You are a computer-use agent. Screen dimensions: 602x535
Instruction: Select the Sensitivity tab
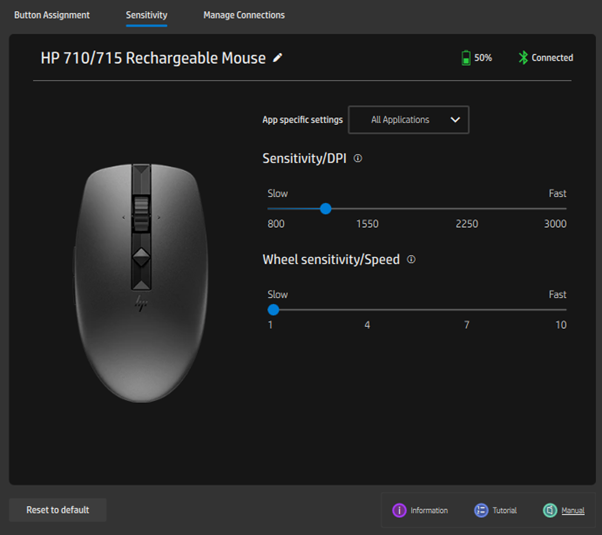(x=146, y=15)
